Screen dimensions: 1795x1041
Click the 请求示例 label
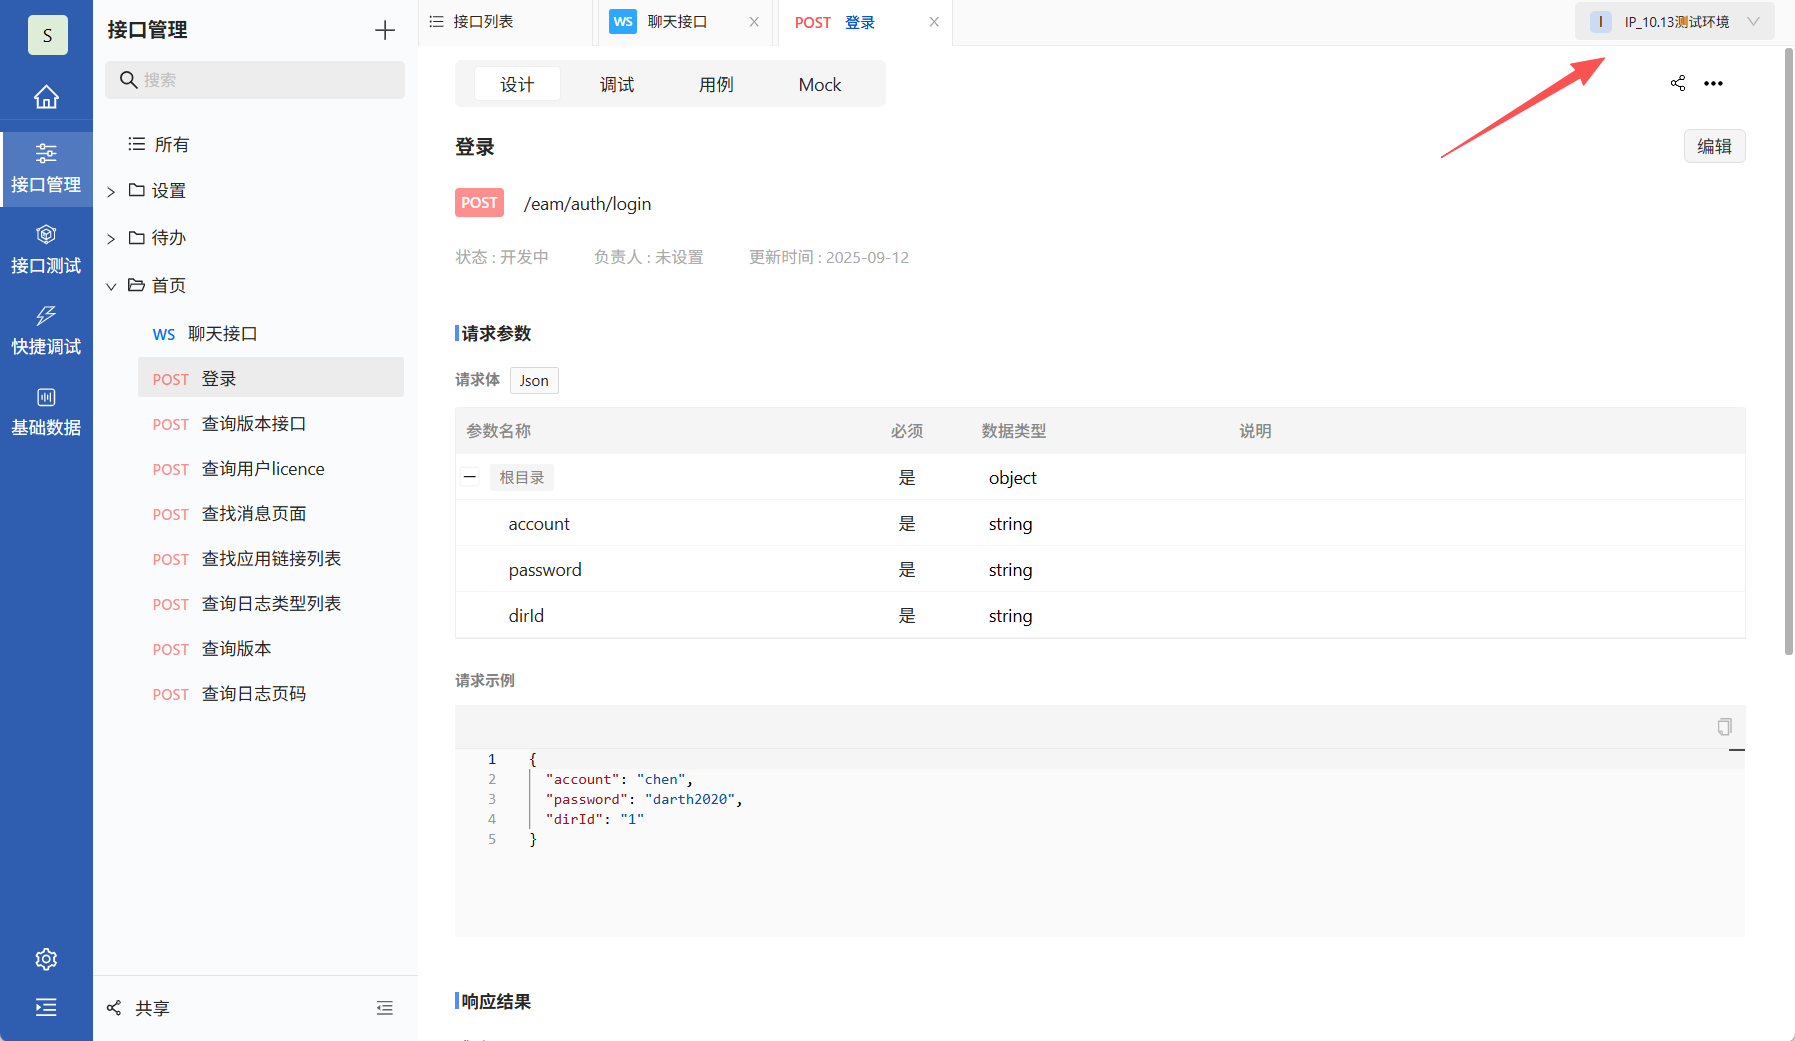coord(485,680)
